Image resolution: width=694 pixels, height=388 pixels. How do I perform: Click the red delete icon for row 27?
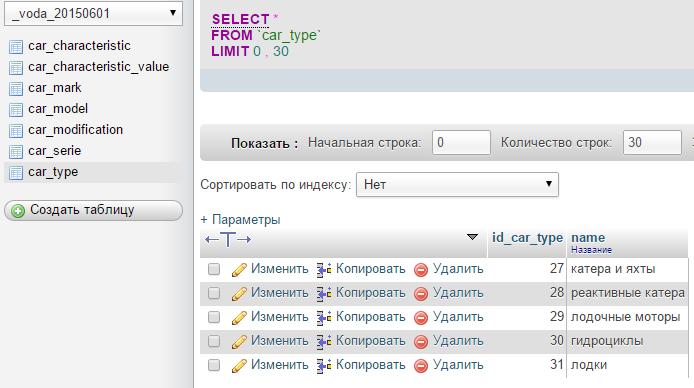click(x=421, y=270)
